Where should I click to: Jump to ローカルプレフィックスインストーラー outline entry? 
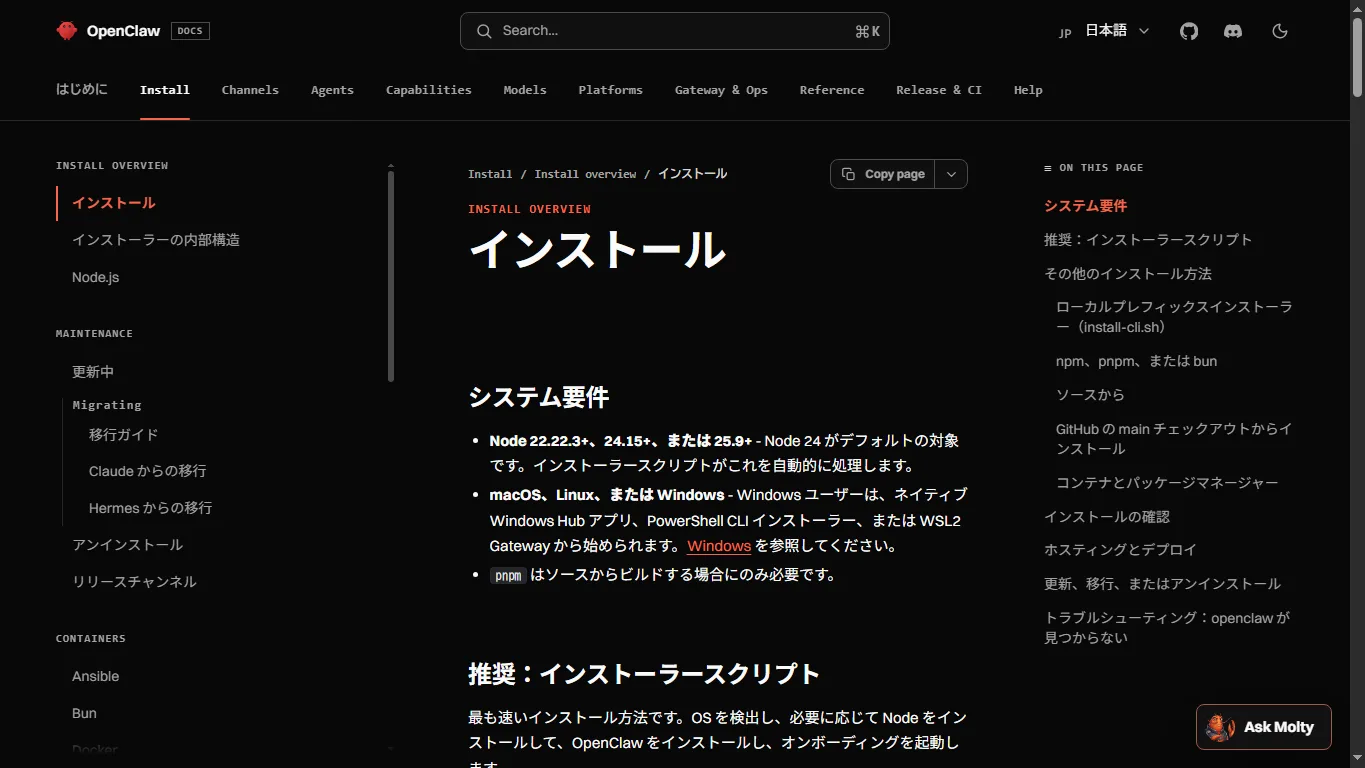pyautogui.click(x=1174, y=317)
